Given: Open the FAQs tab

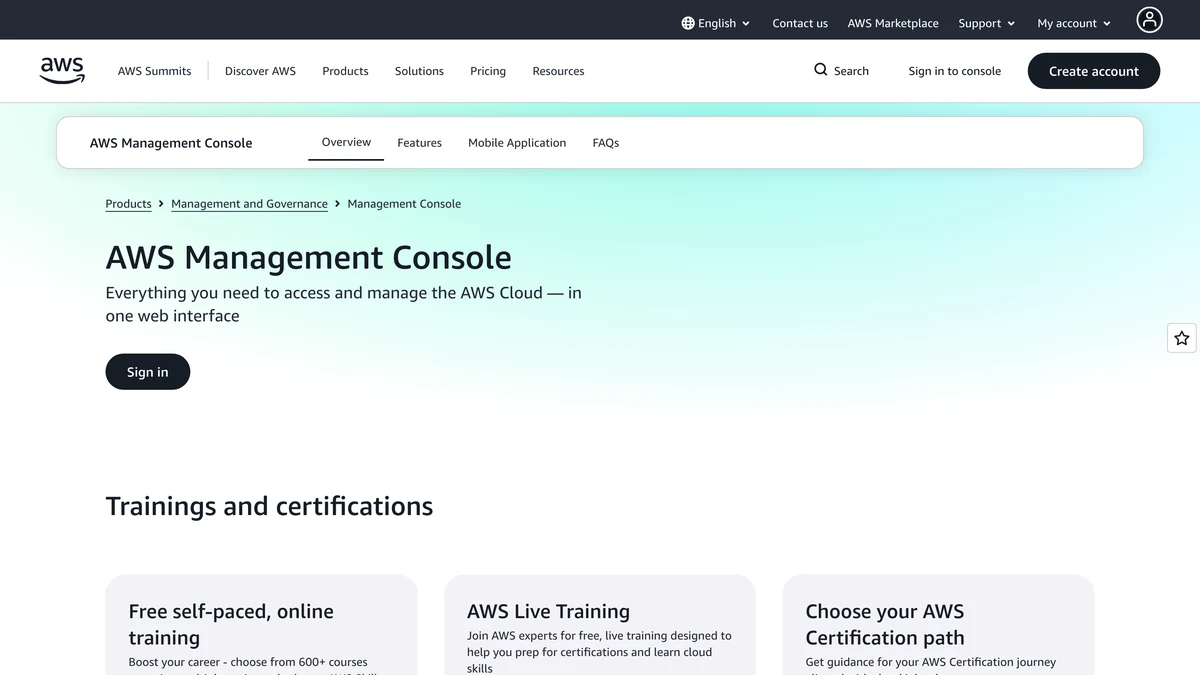Looking at the screenshot, I should (x=605, y=143).
